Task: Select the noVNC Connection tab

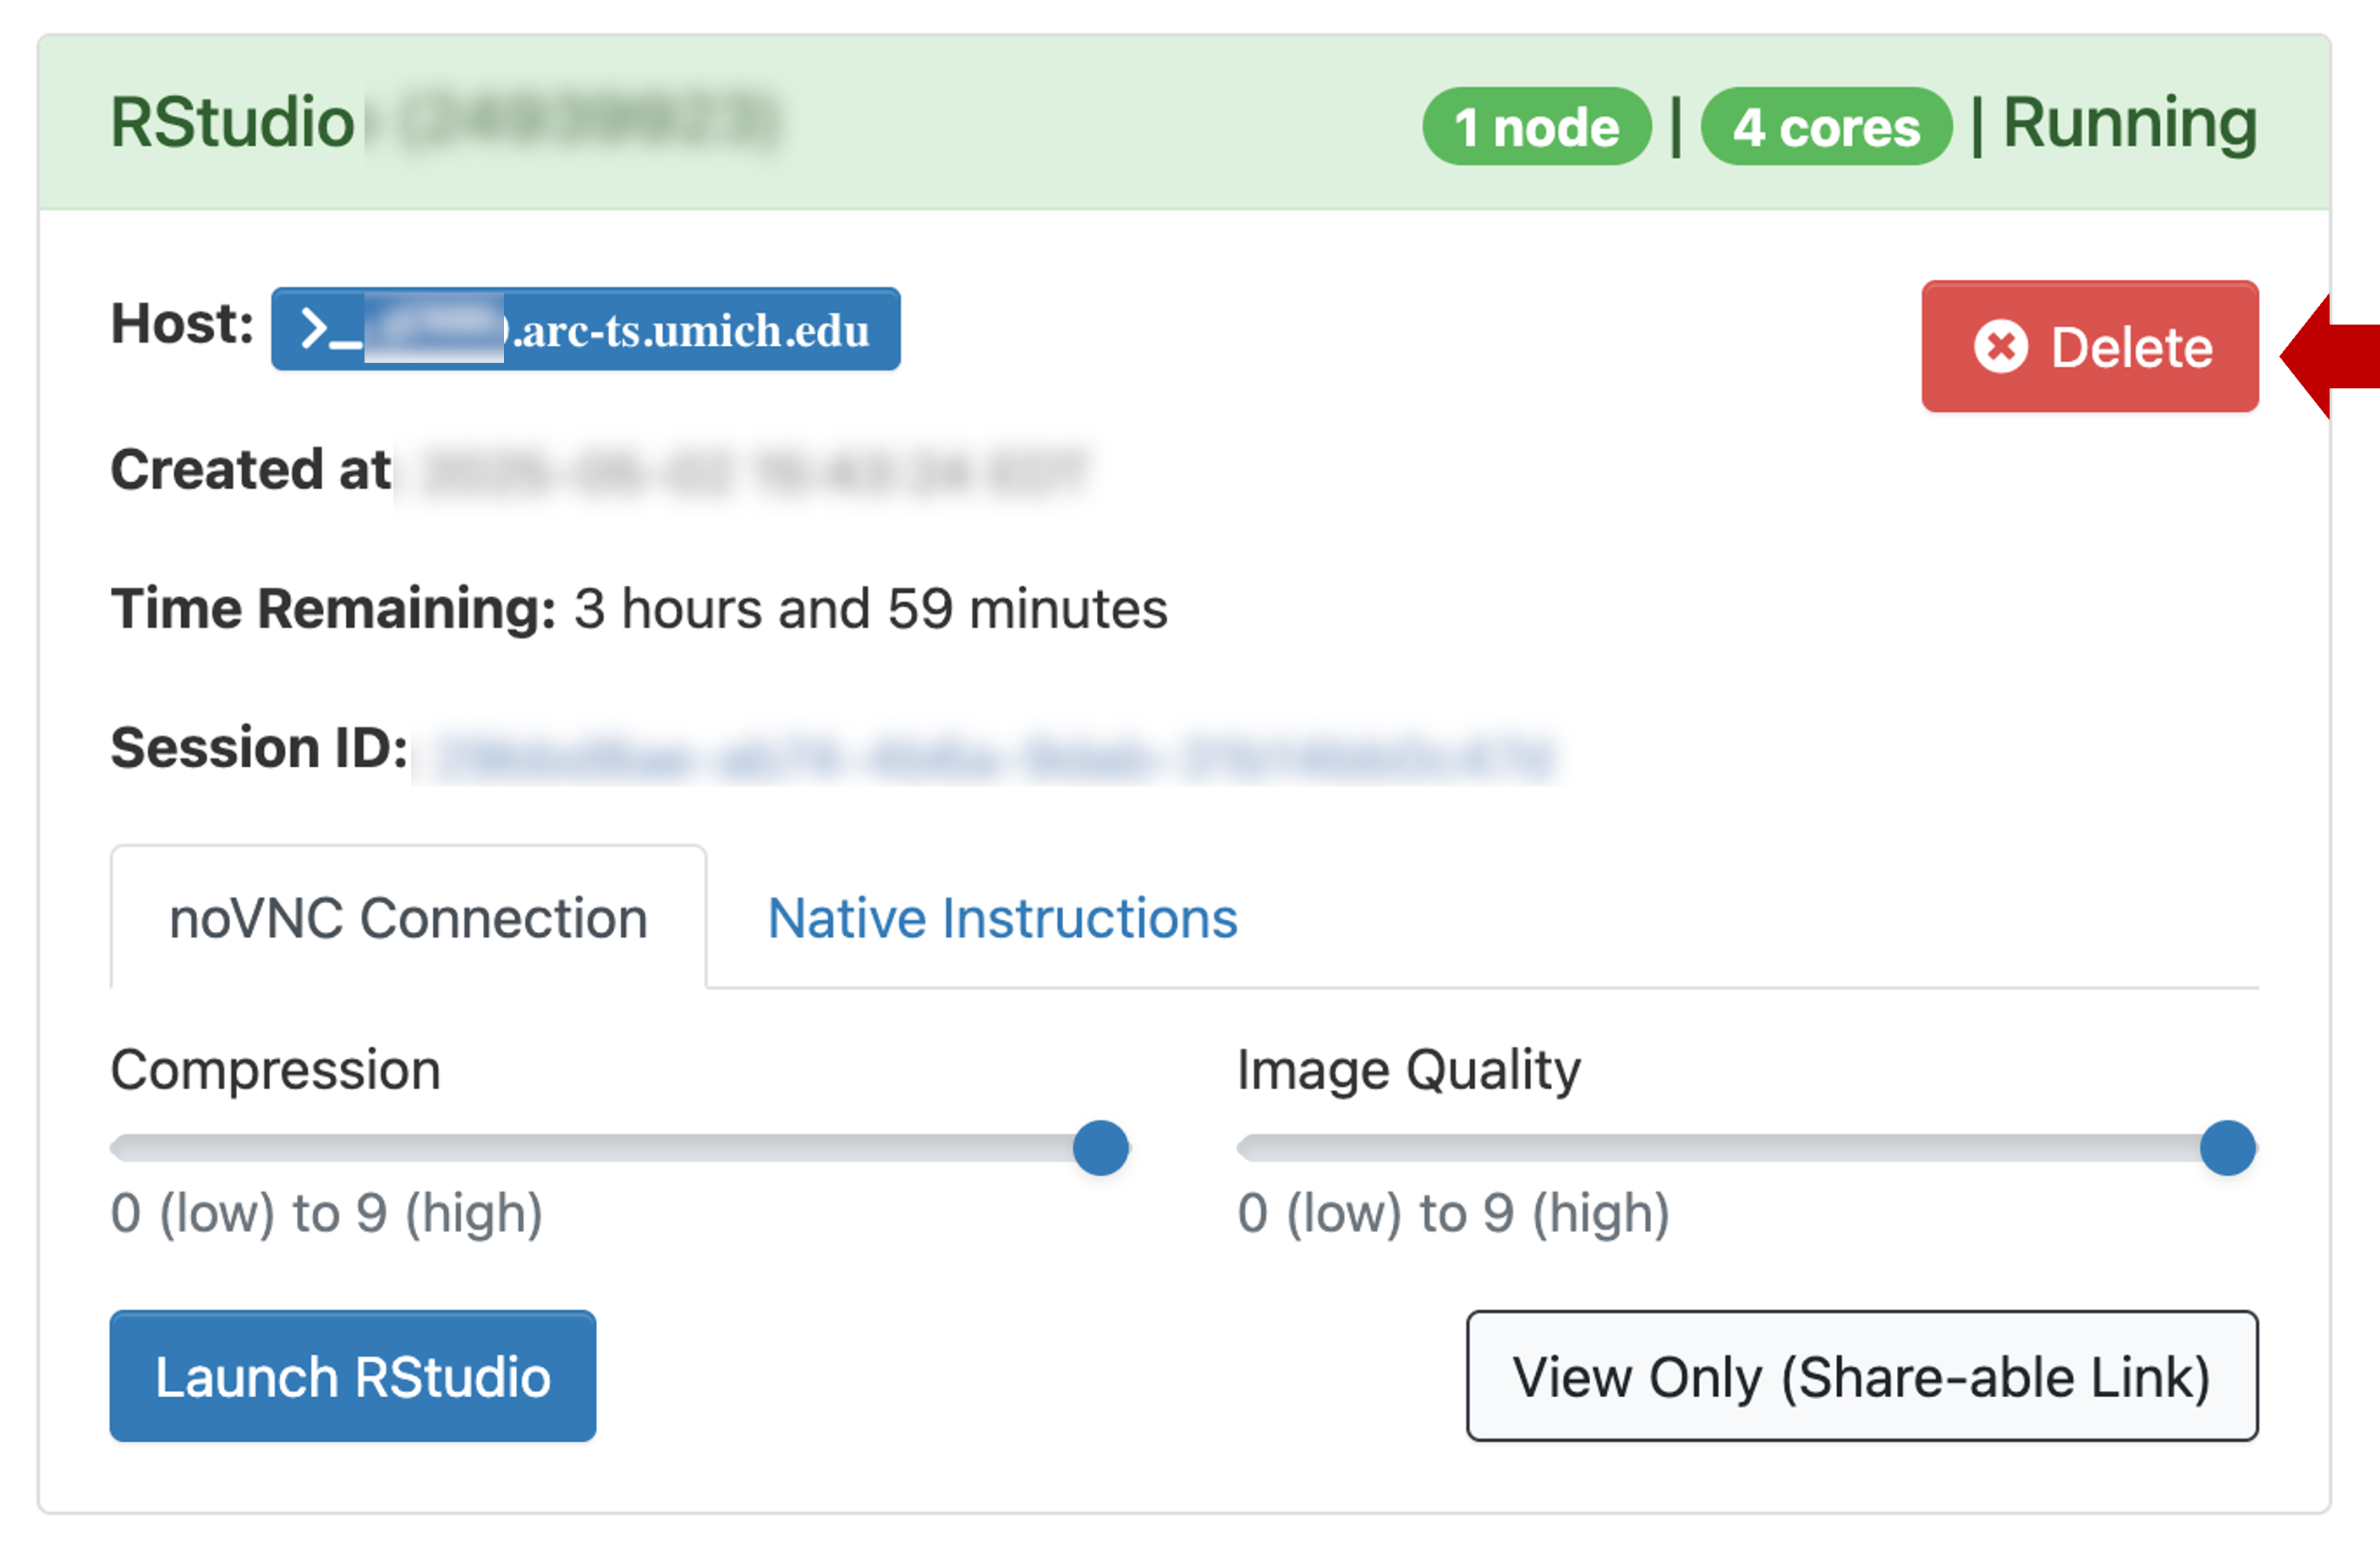Action: click(x=408, y=918)
